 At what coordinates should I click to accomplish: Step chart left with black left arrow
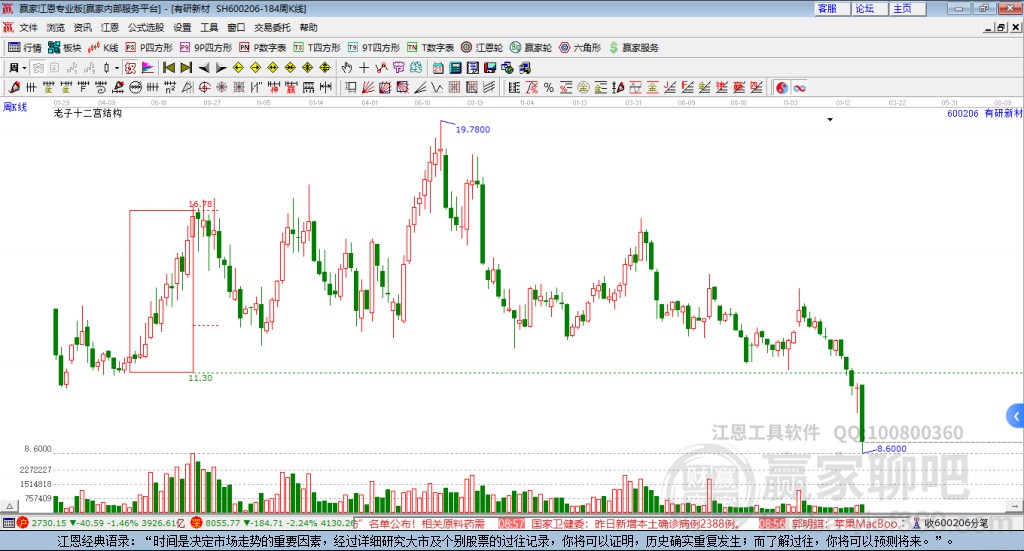click(204, 68)
